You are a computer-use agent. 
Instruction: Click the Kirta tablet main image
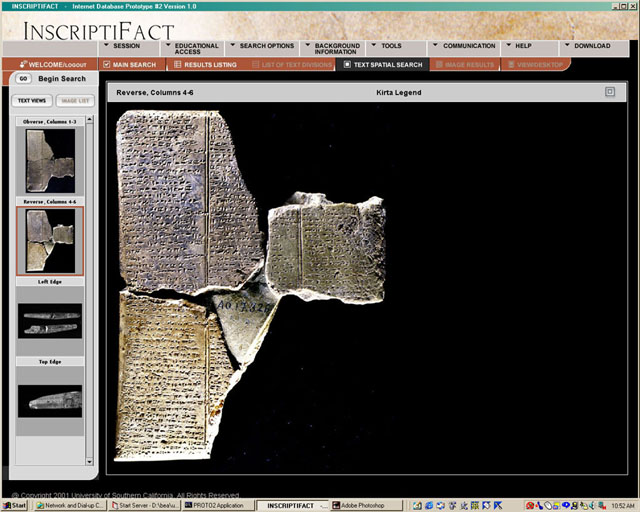click(x=250, y=286)
